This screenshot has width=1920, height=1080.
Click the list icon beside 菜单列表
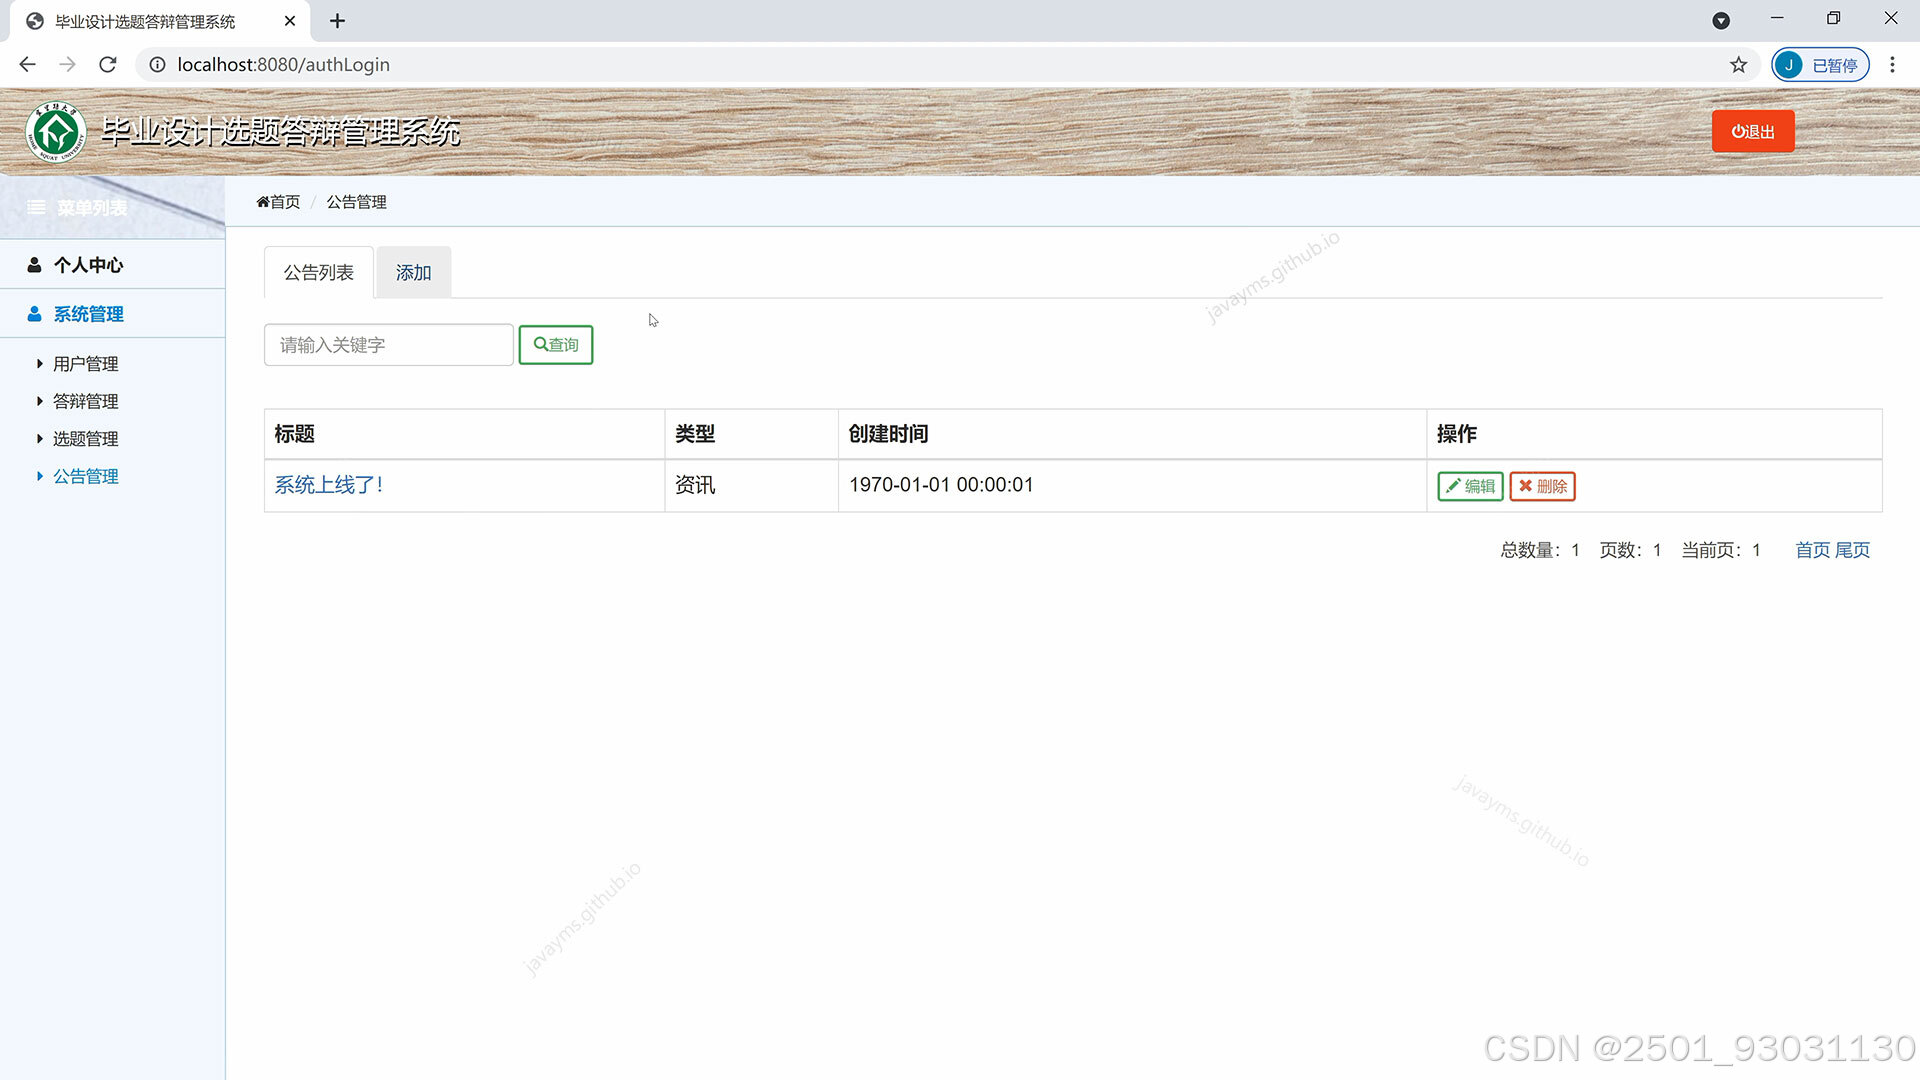tap(36, 207)
